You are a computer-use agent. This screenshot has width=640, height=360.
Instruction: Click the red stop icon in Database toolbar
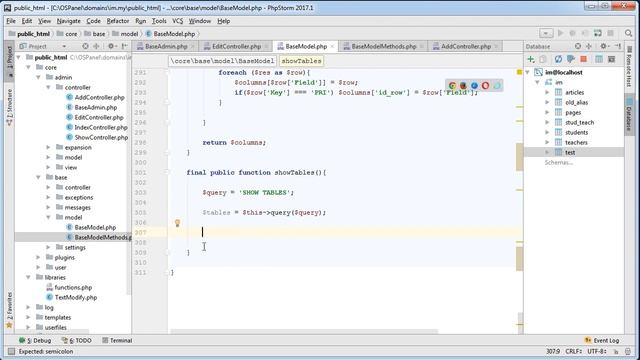tap(584, 60)
